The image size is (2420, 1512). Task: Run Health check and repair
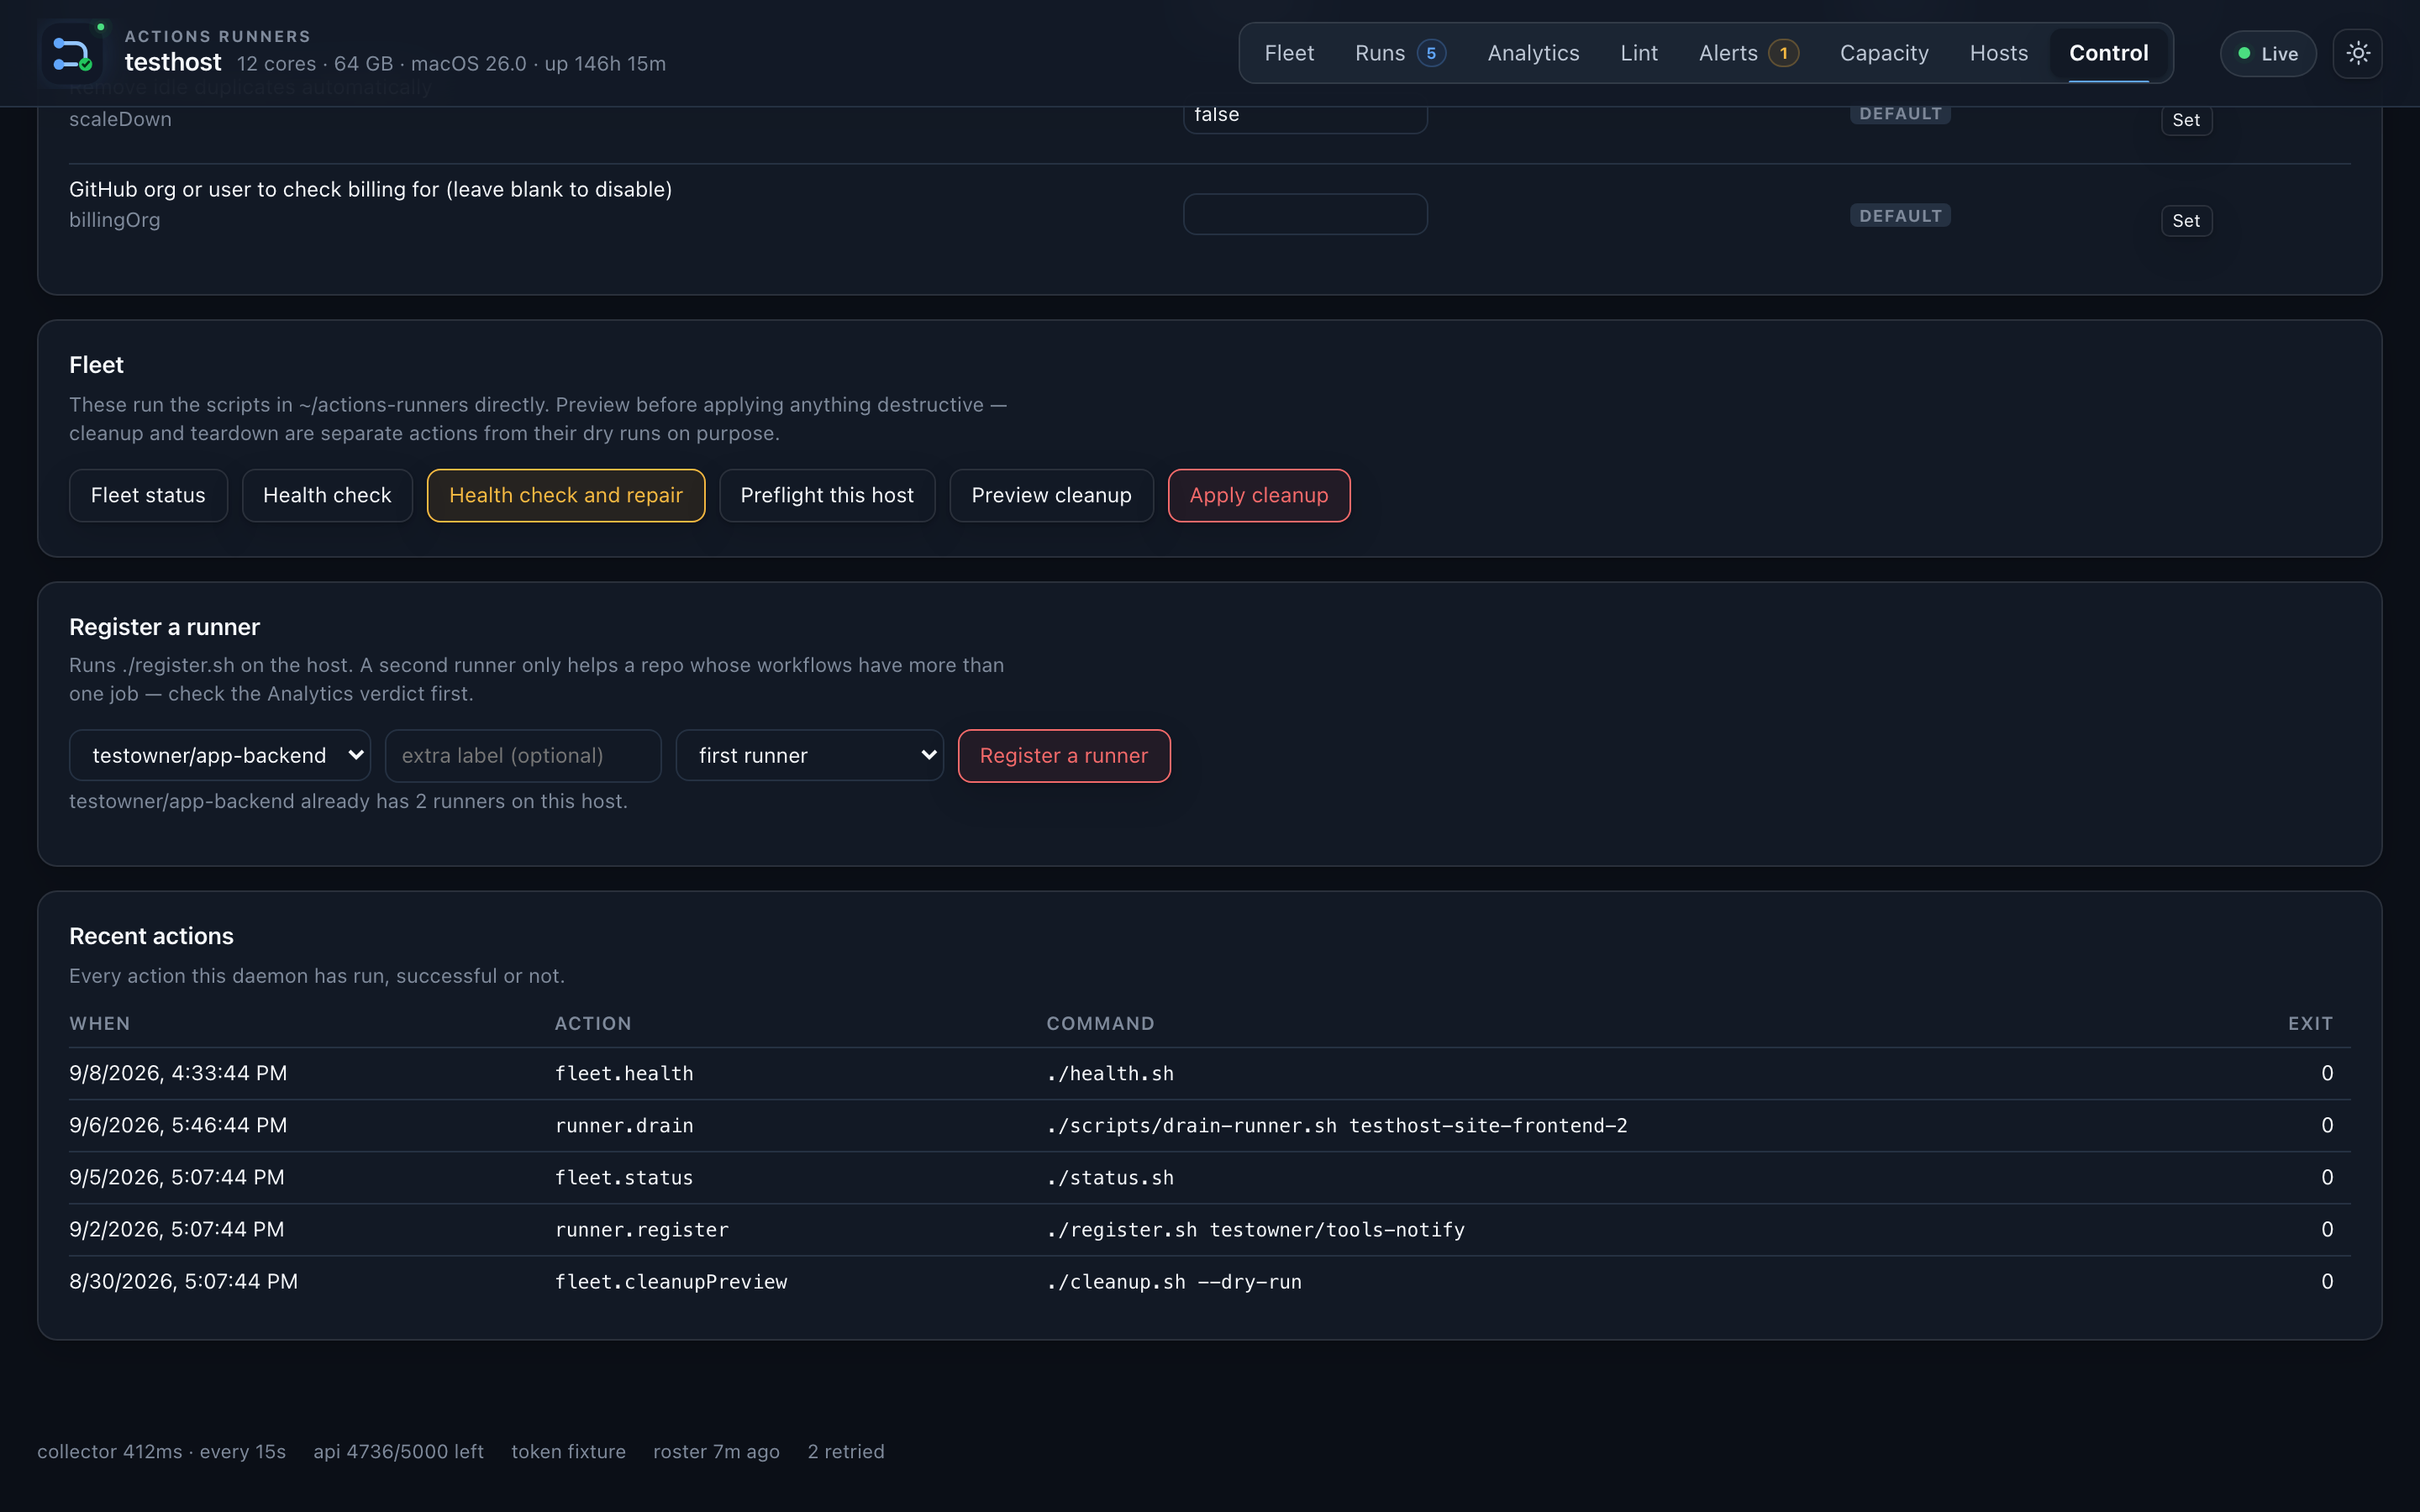pyautogui.click(x=566, y=495)
